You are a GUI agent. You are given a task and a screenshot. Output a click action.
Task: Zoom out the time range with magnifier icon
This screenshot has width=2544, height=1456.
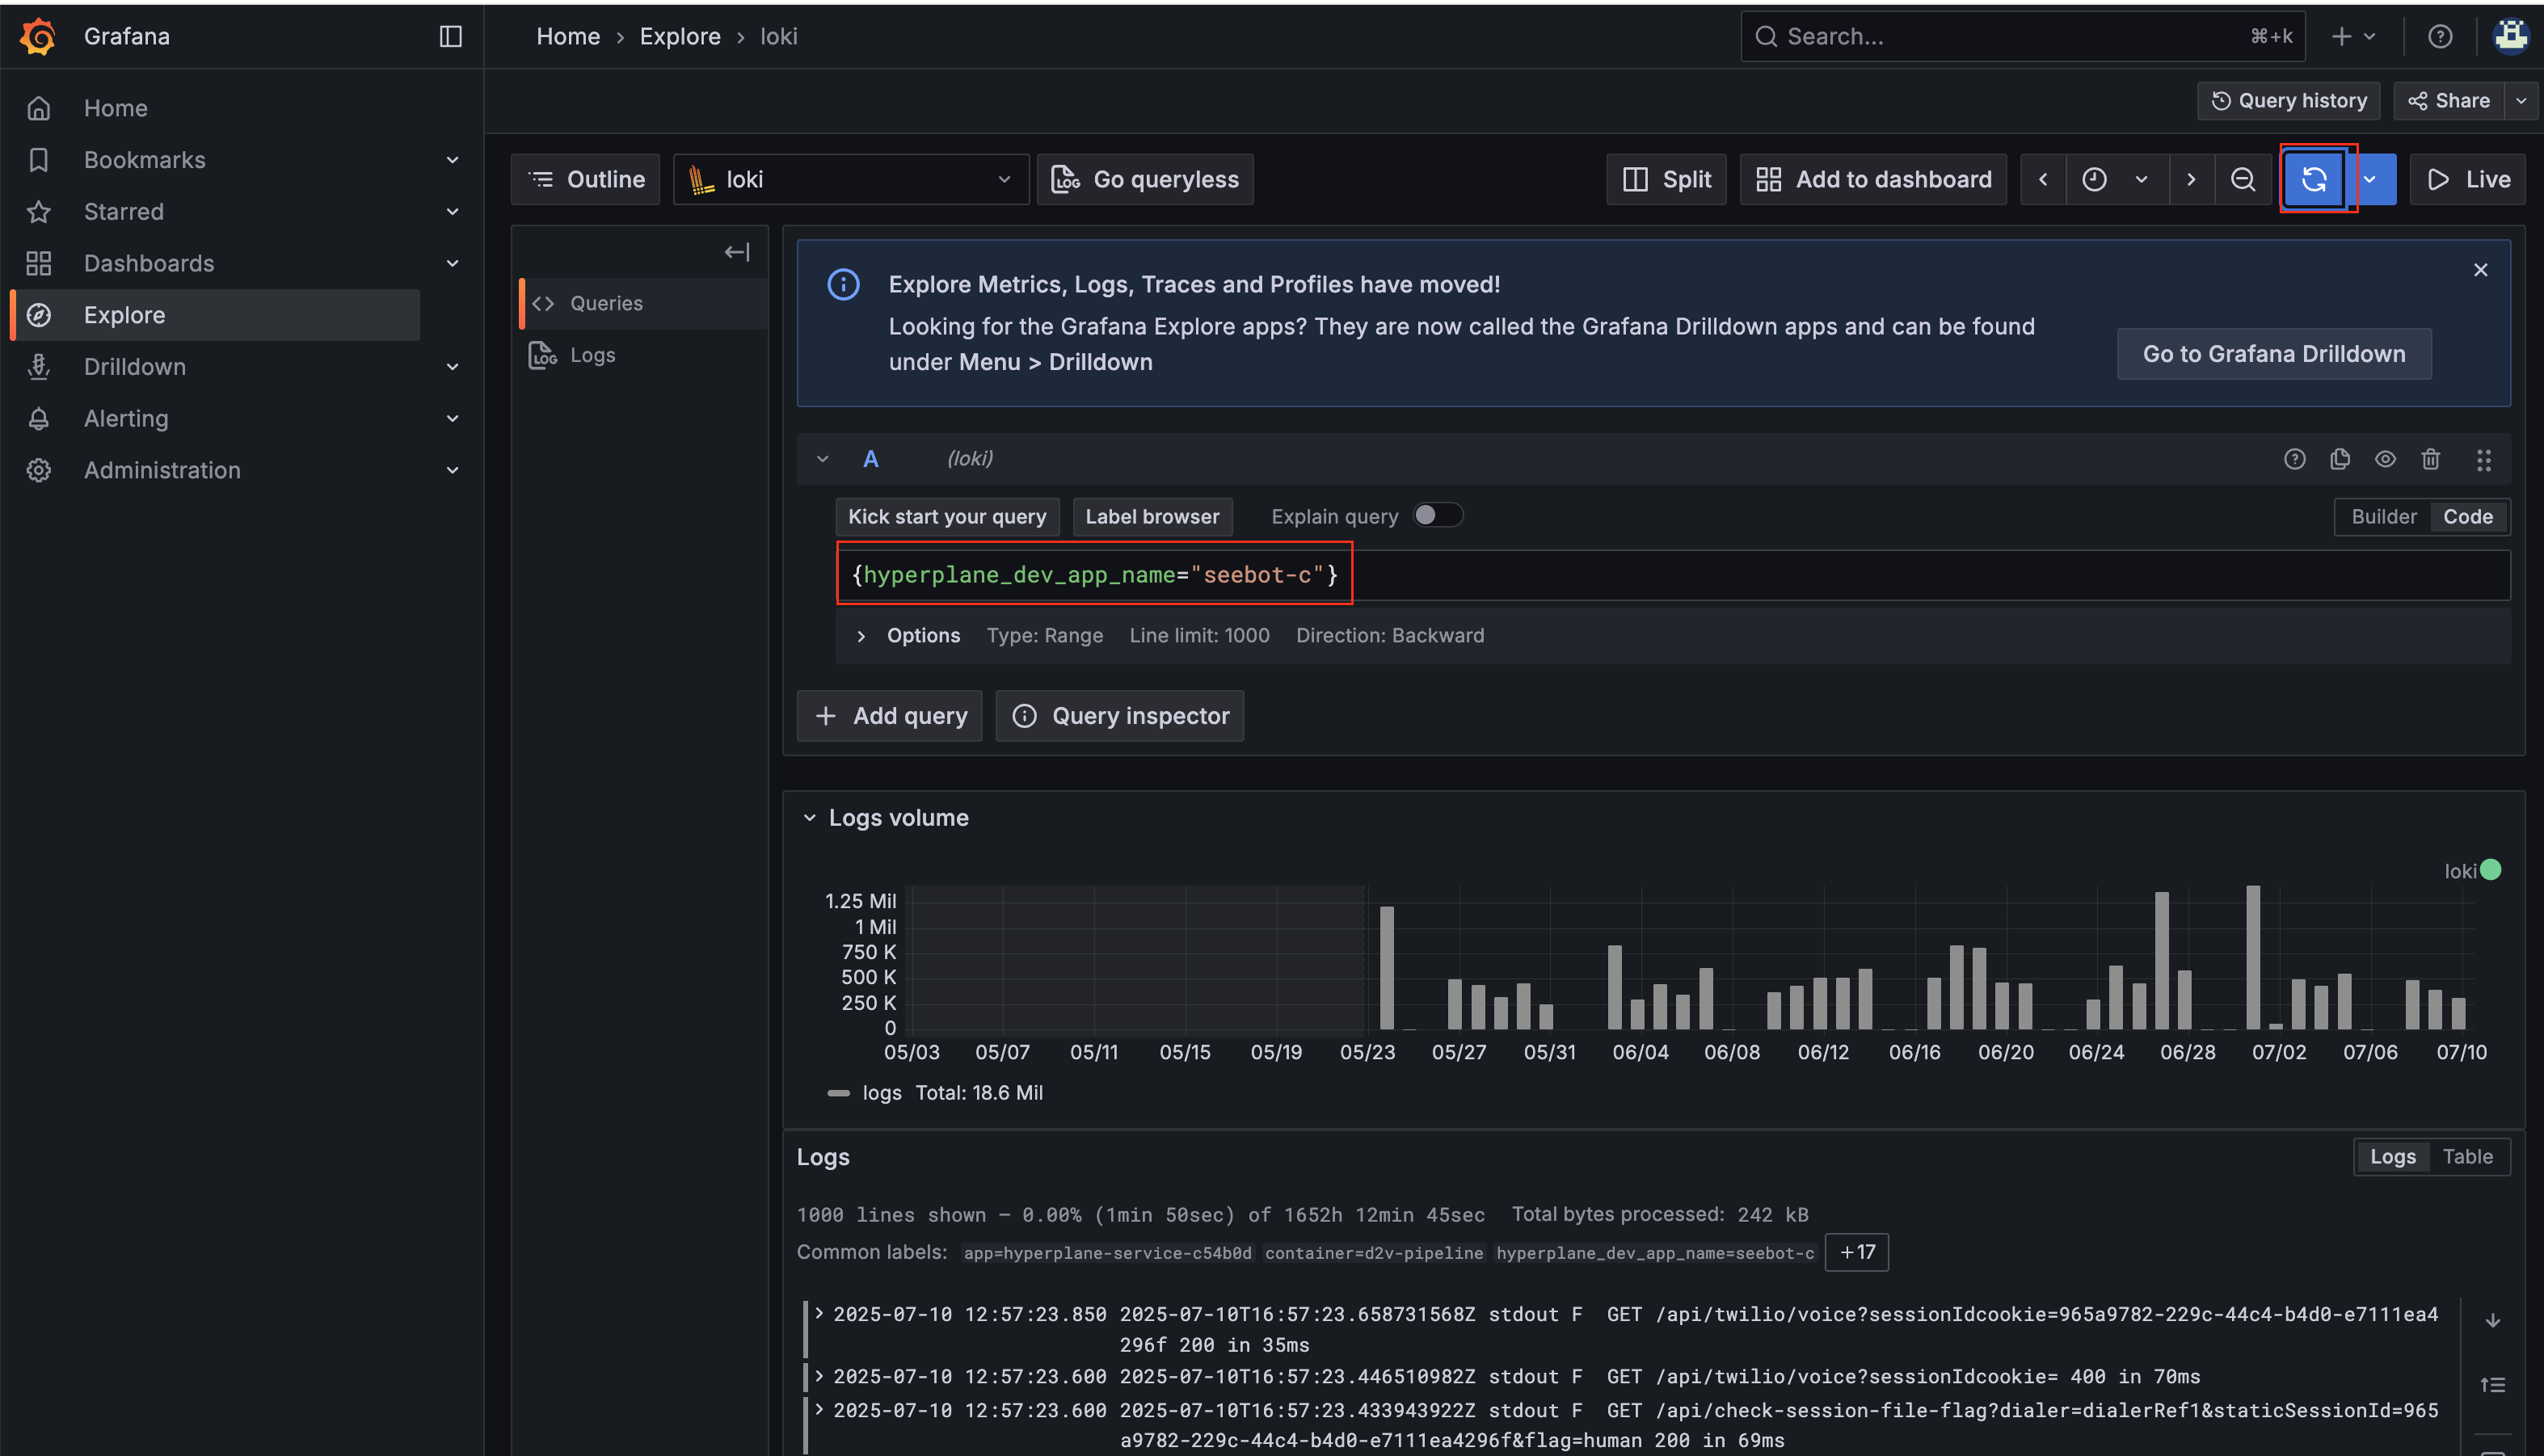pos(2243,179)
